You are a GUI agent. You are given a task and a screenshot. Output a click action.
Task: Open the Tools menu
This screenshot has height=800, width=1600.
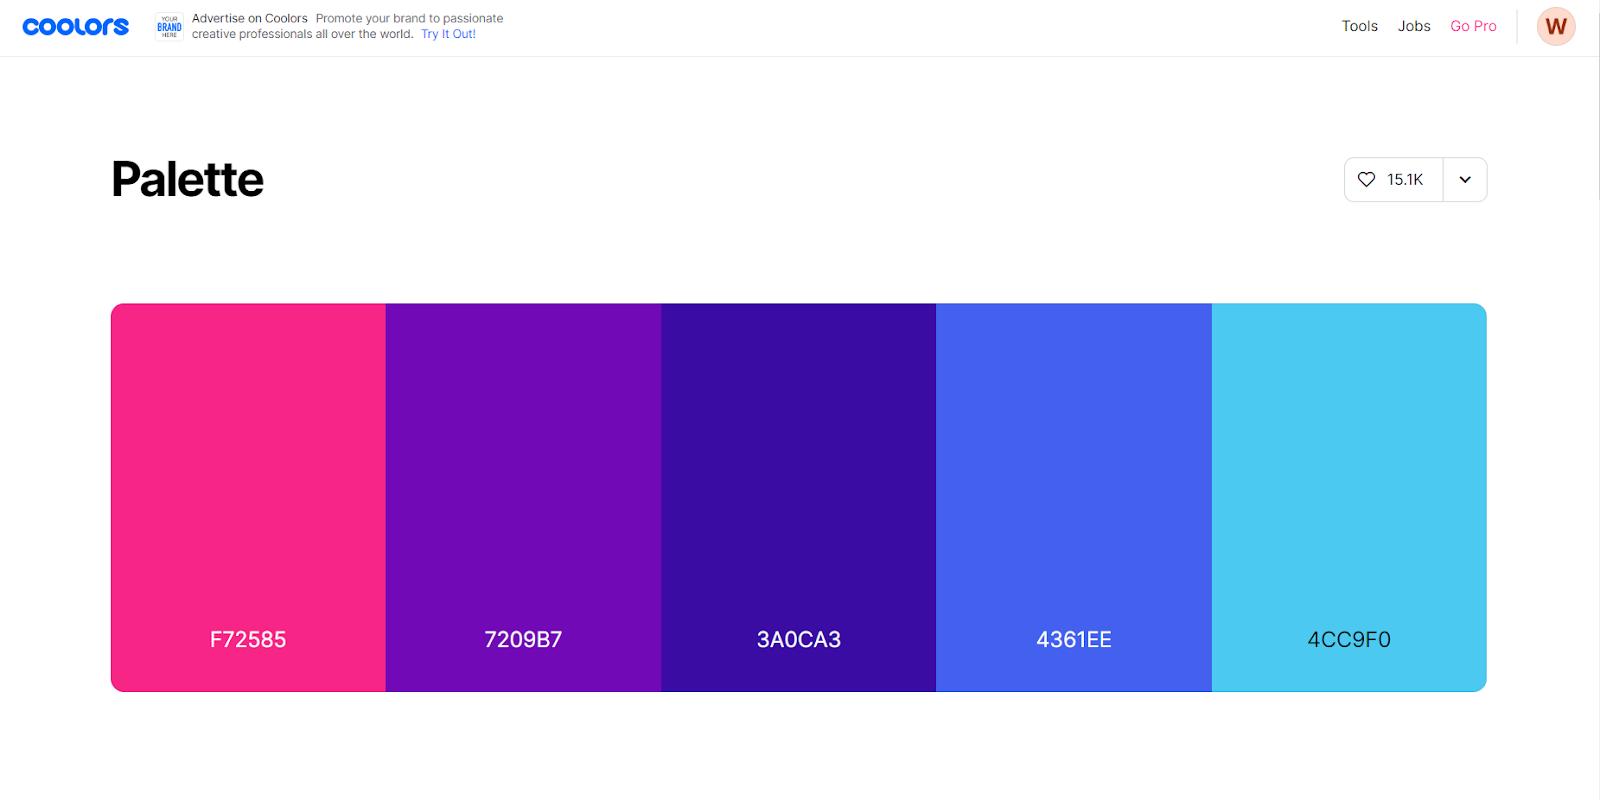coord(1359,26)
